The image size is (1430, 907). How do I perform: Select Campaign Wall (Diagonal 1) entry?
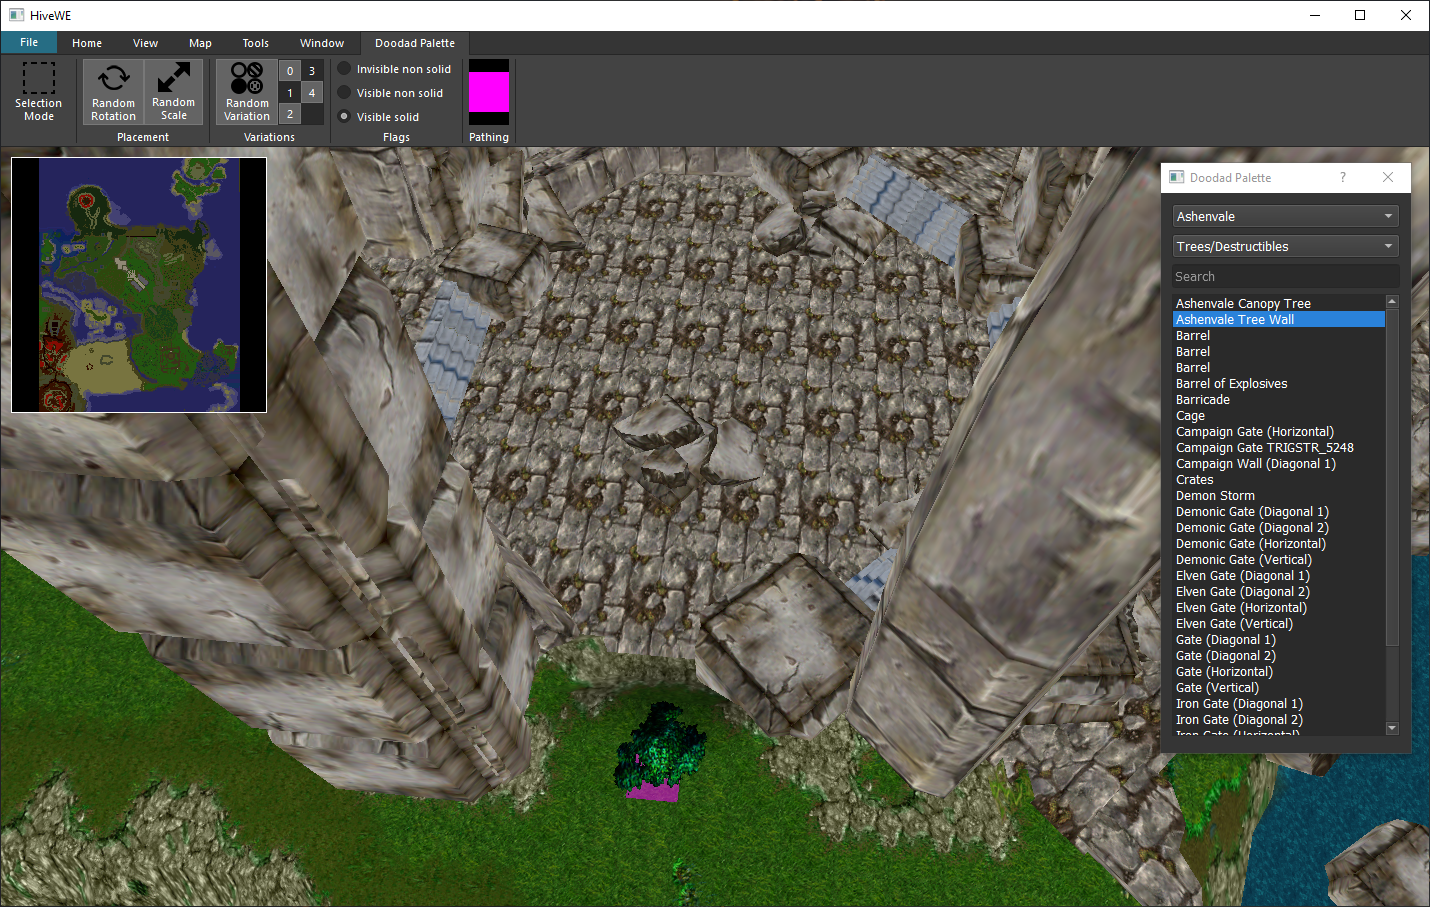(1279, 463)
